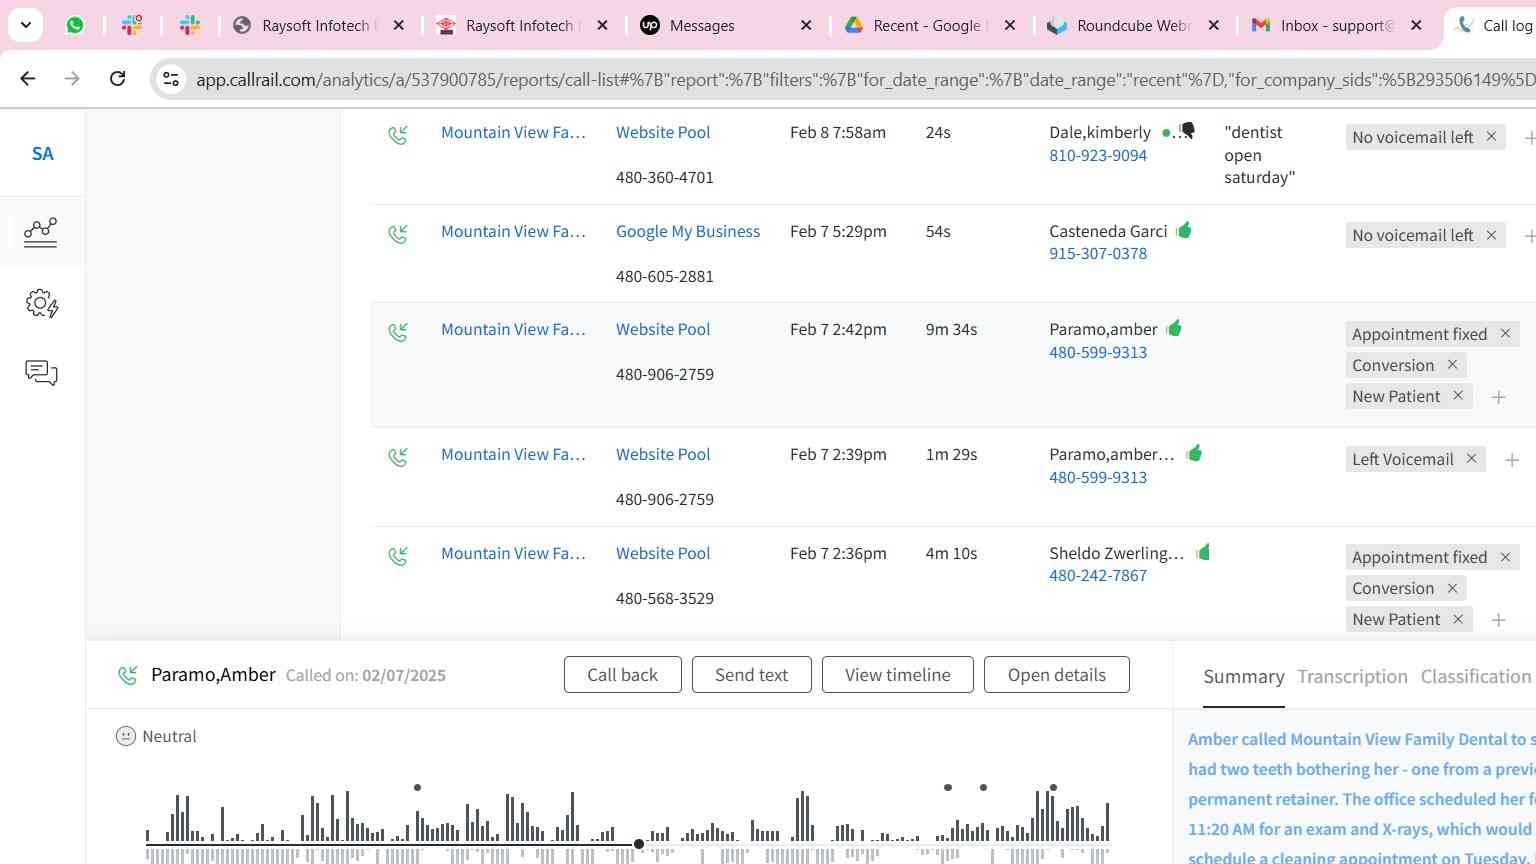Go back to previous page
This screenshot has width=1536, height=864.
[x=28, y=78]
